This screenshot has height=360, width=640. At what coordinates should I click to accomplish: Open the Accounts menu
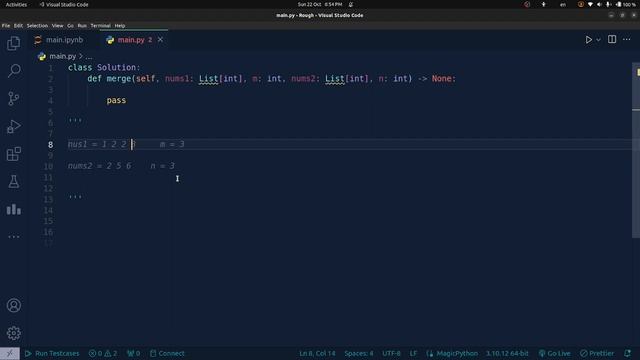click(x=13, y=305)
